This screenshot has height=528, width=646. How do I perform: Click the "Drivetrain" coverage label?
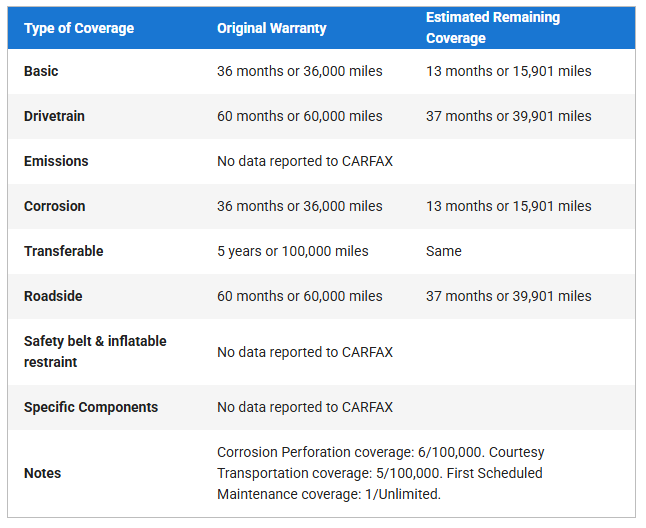[x=54, y=116]
